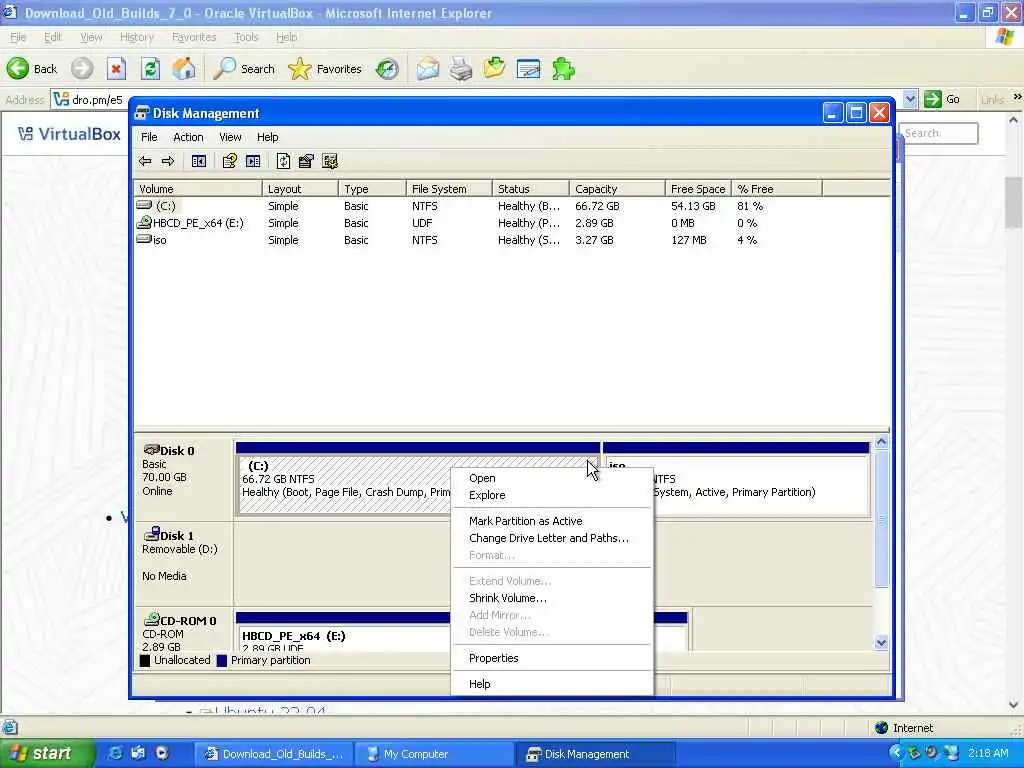Sort by the Capacity column header
Viewport: 1024px width, 768px height.
coord(616,189)
